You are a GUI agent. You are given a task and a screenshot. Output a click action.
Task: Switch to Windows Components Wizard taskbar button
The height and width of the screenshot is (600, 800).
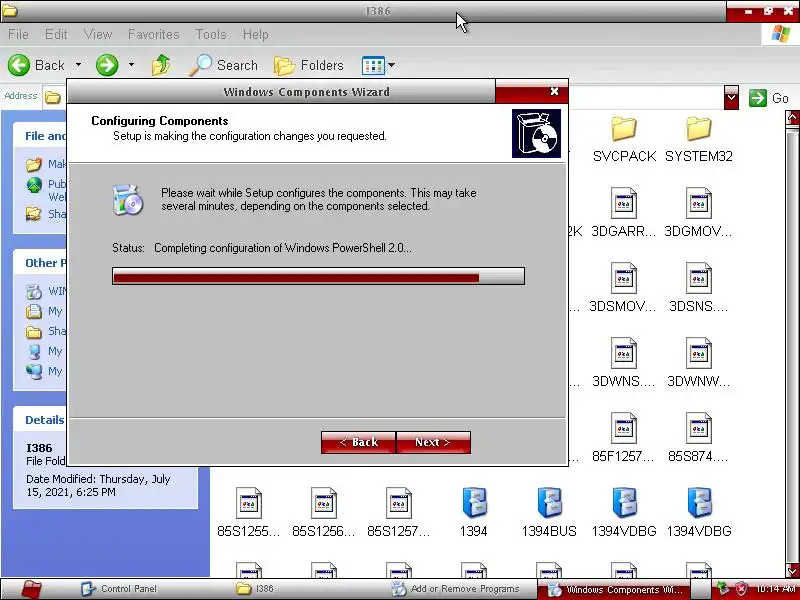(x=614, y=589)
